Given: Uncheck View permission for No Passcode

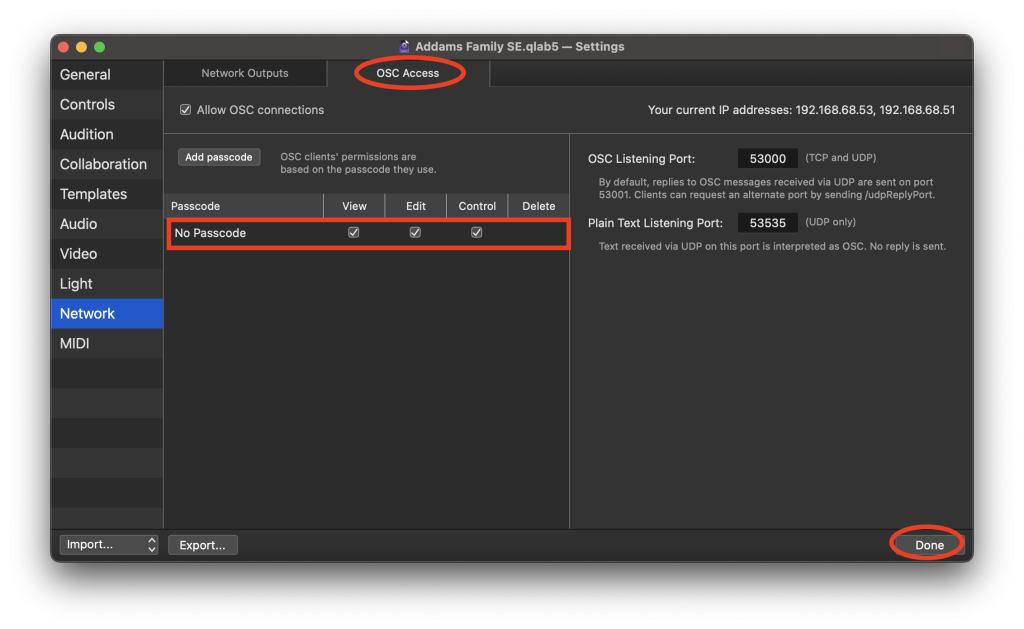Looking at the screenshot, I should pos(353,233).
